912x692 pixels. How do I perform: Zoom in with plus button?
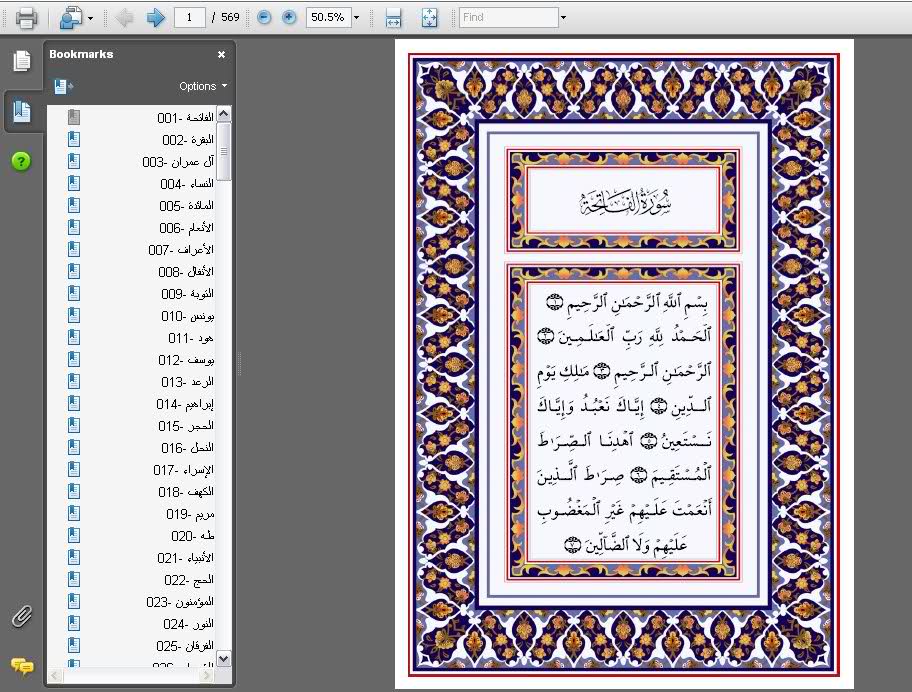[x=289, y=17]
